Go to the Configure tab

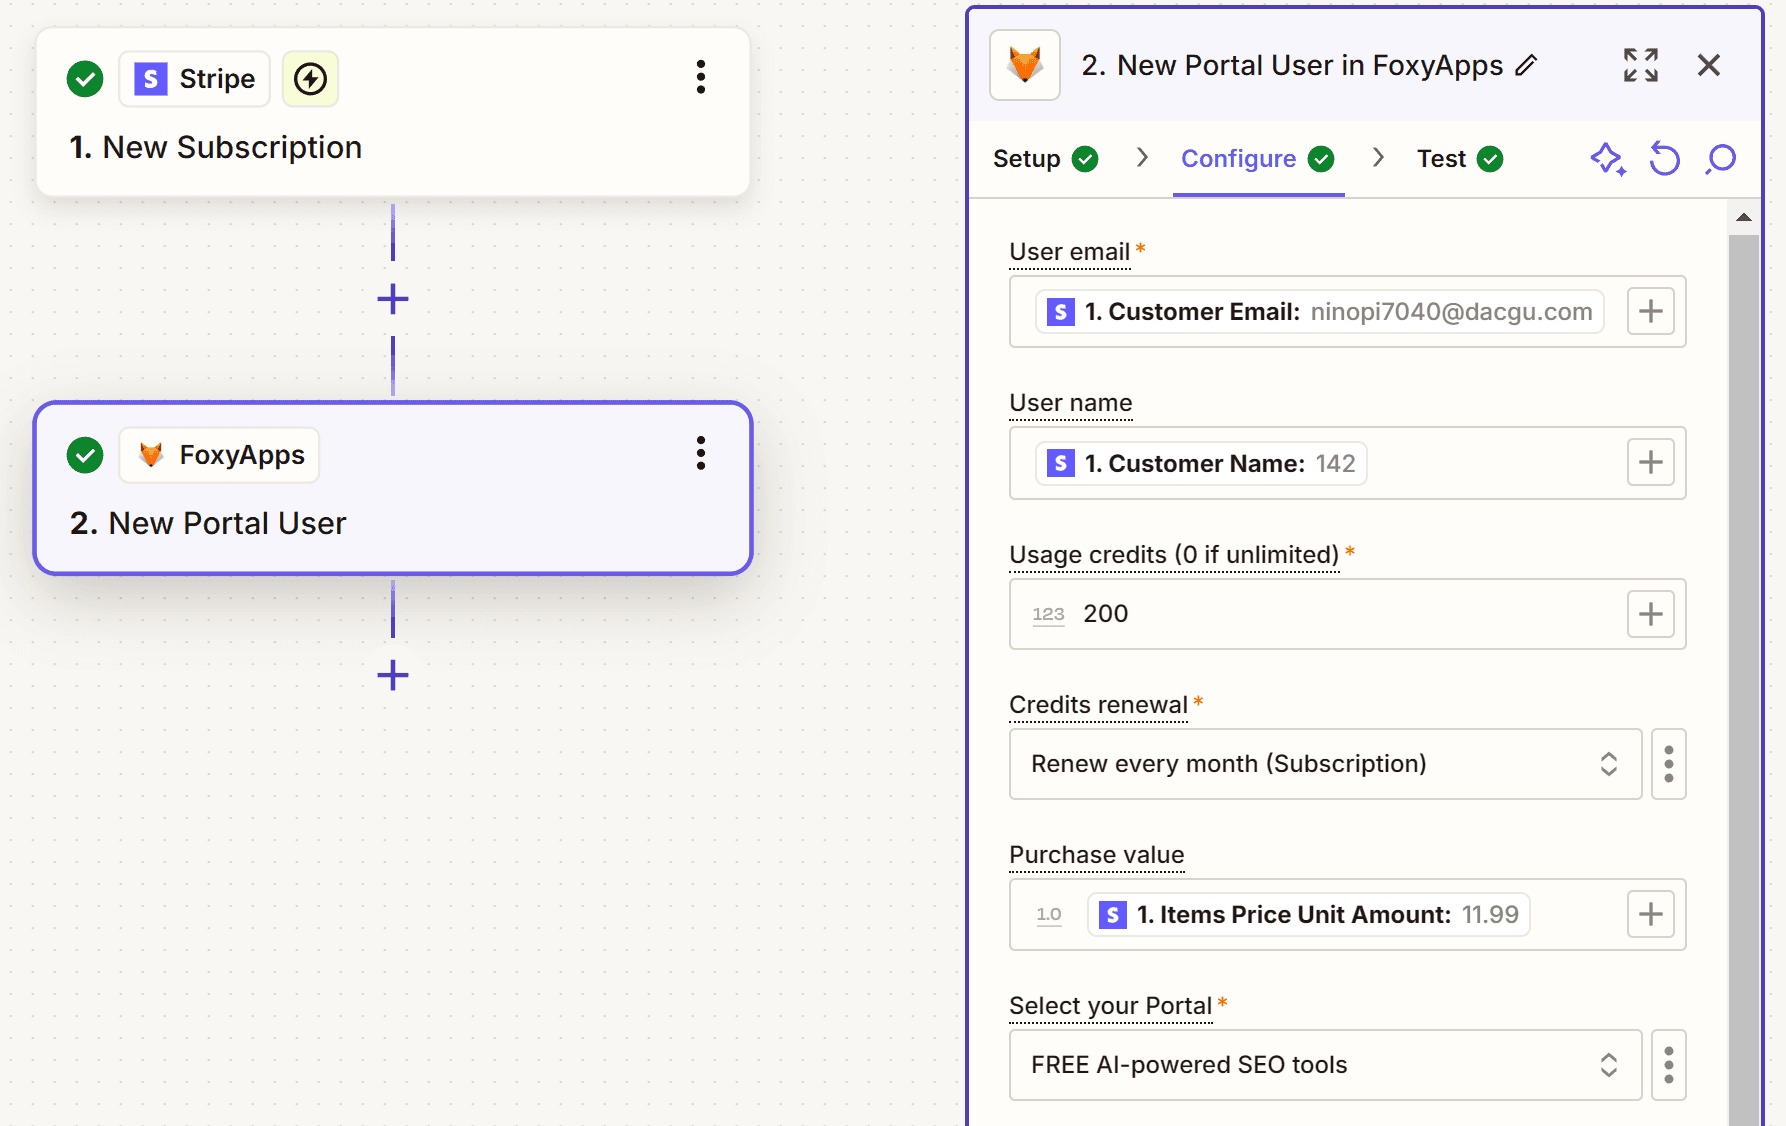(x=1258, y=159)
